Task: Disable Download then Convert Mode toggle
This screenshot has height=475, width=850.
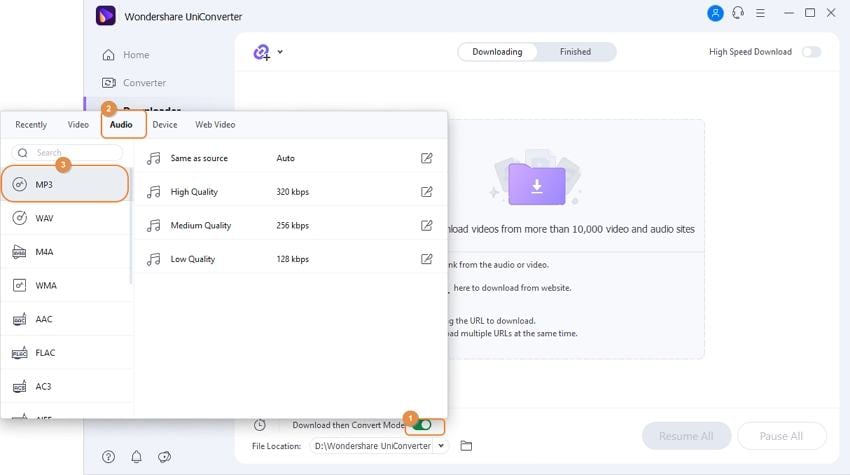Action: point(422,425)
